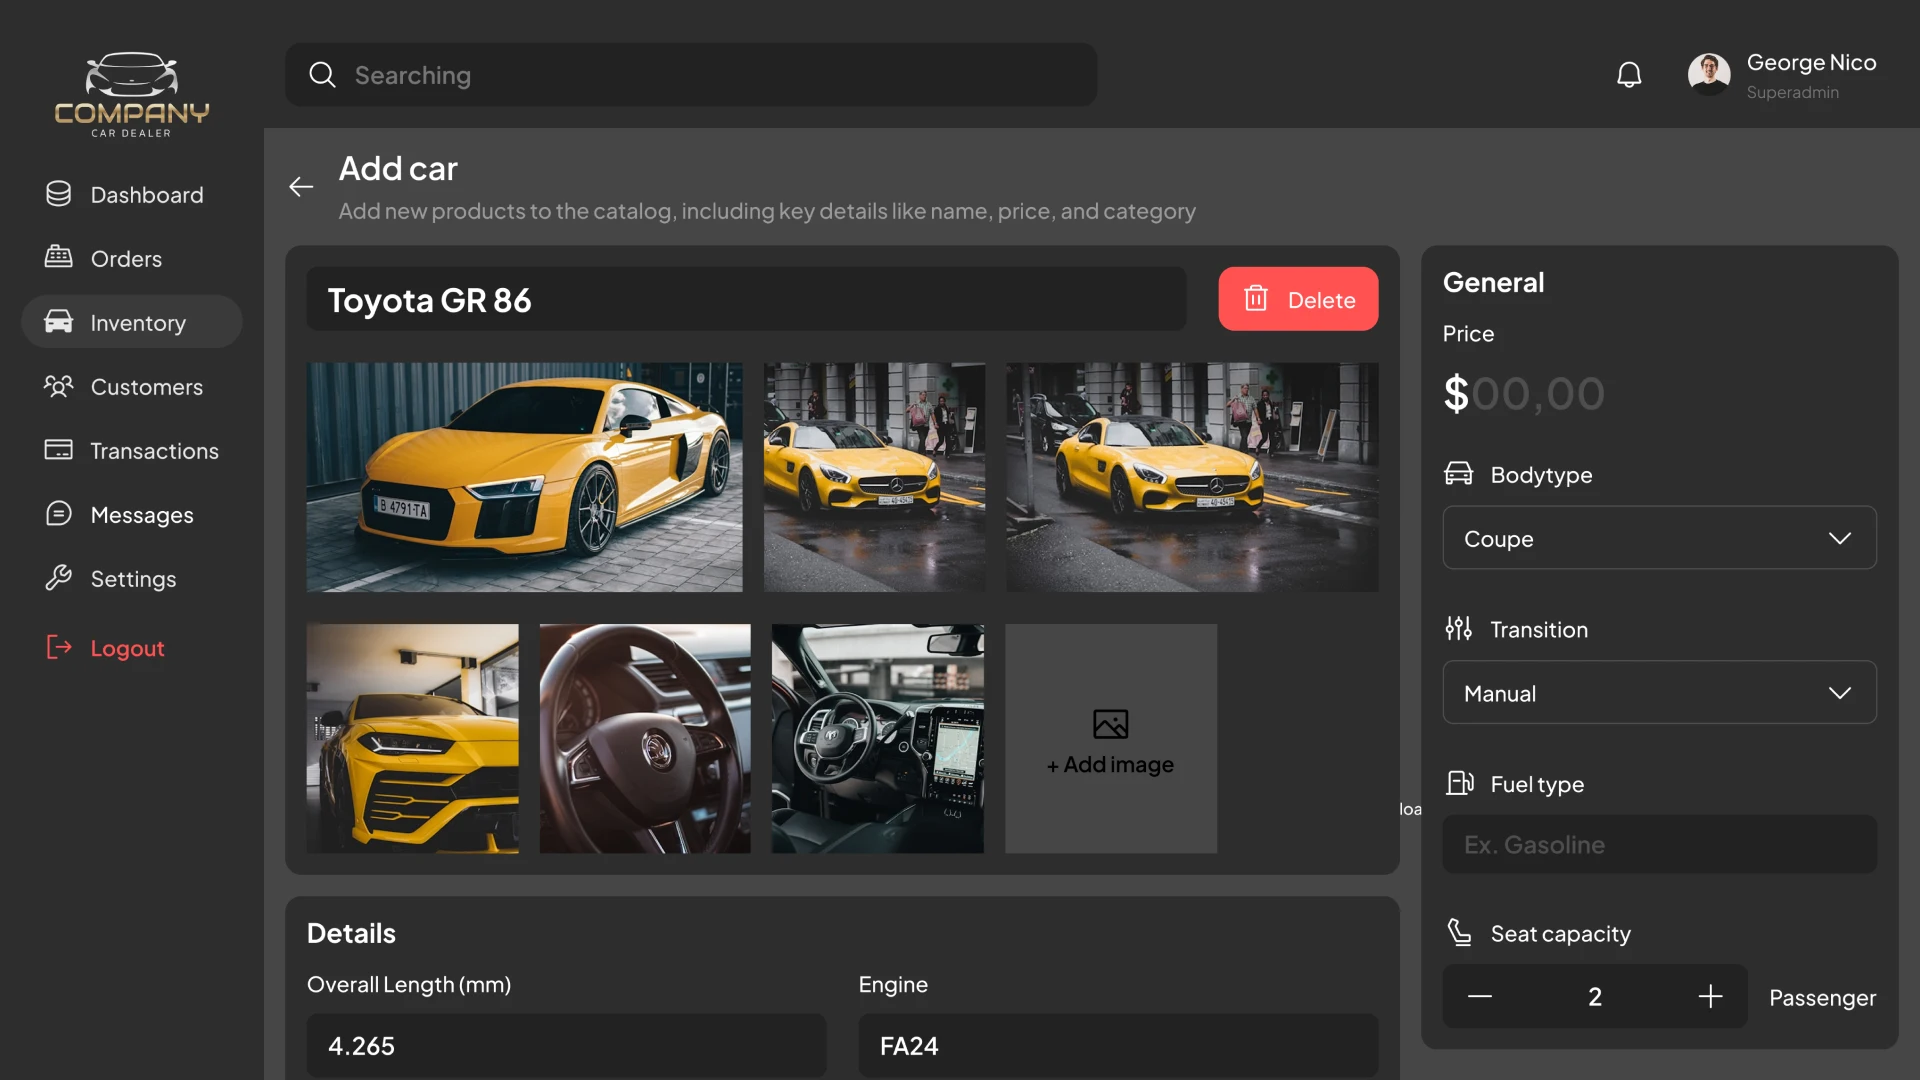The height and width of the screenshot is (1080, 1920).
Task: Click the Fuel type input field
Action: (x=1659, y=844)
